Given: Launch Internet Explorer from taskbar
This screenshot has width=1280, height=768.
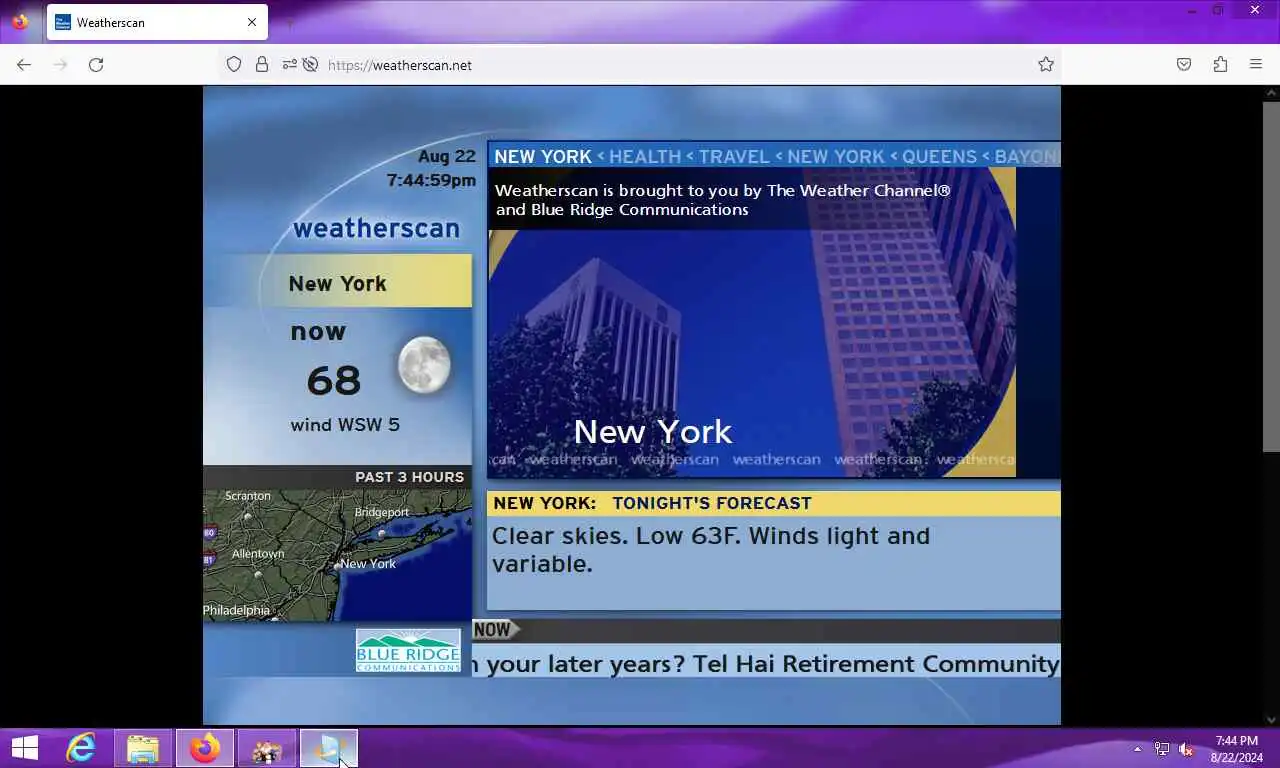Looking at the screenshot, I should (81, 748).
